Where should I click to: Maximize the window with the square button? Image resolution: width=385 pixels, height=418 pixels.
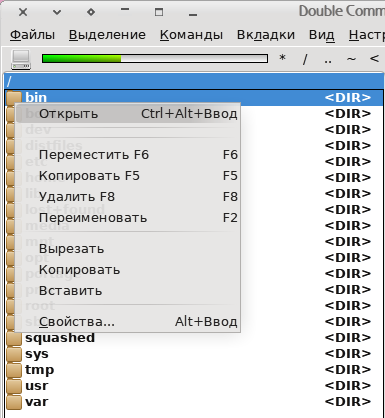click(159, 12)
